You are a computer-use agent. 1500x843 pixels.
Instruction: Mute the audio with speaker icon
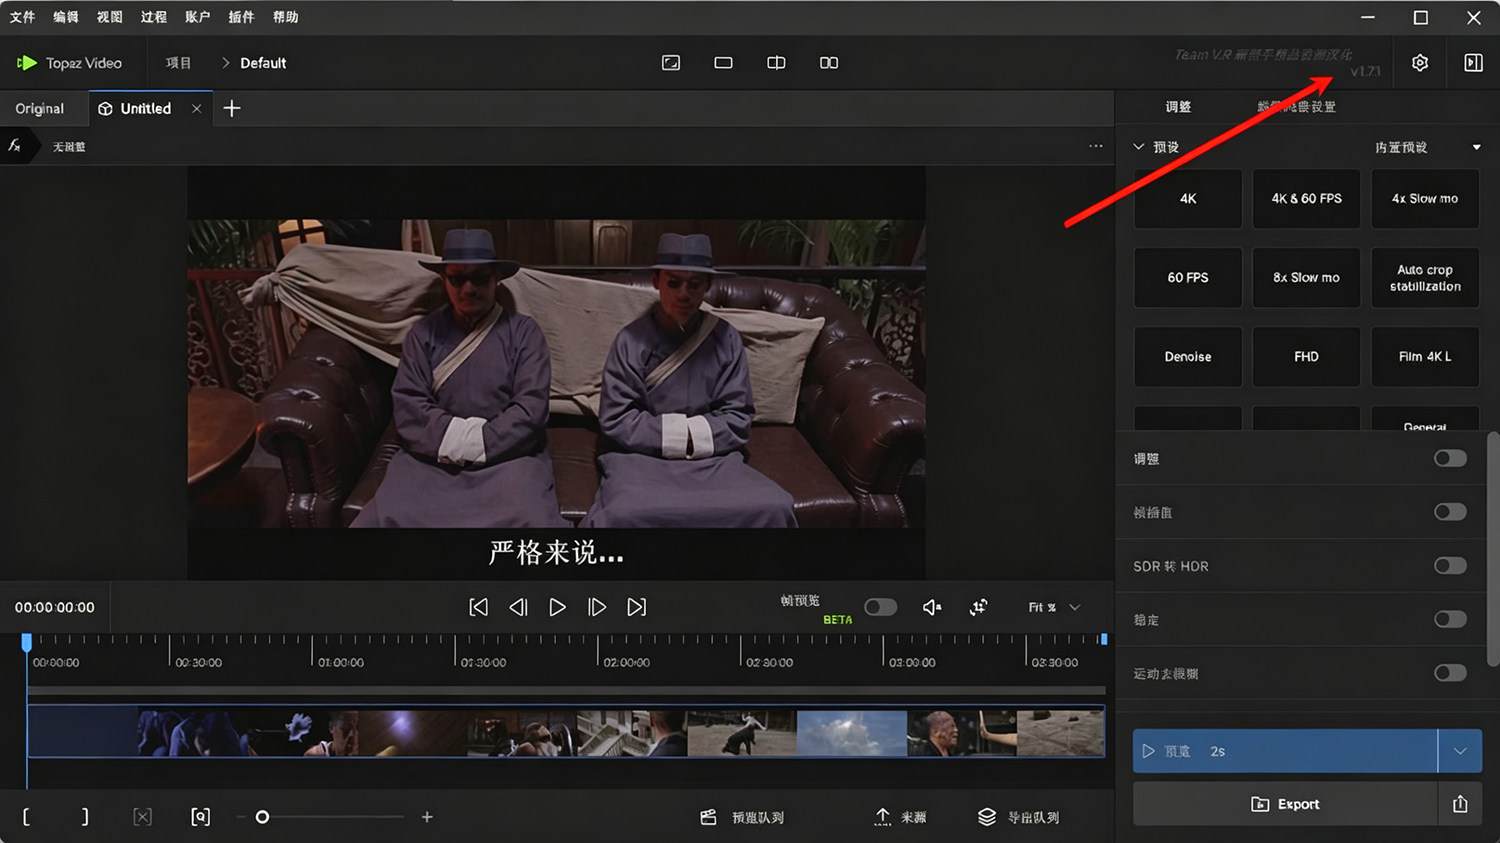coord(932,607)
